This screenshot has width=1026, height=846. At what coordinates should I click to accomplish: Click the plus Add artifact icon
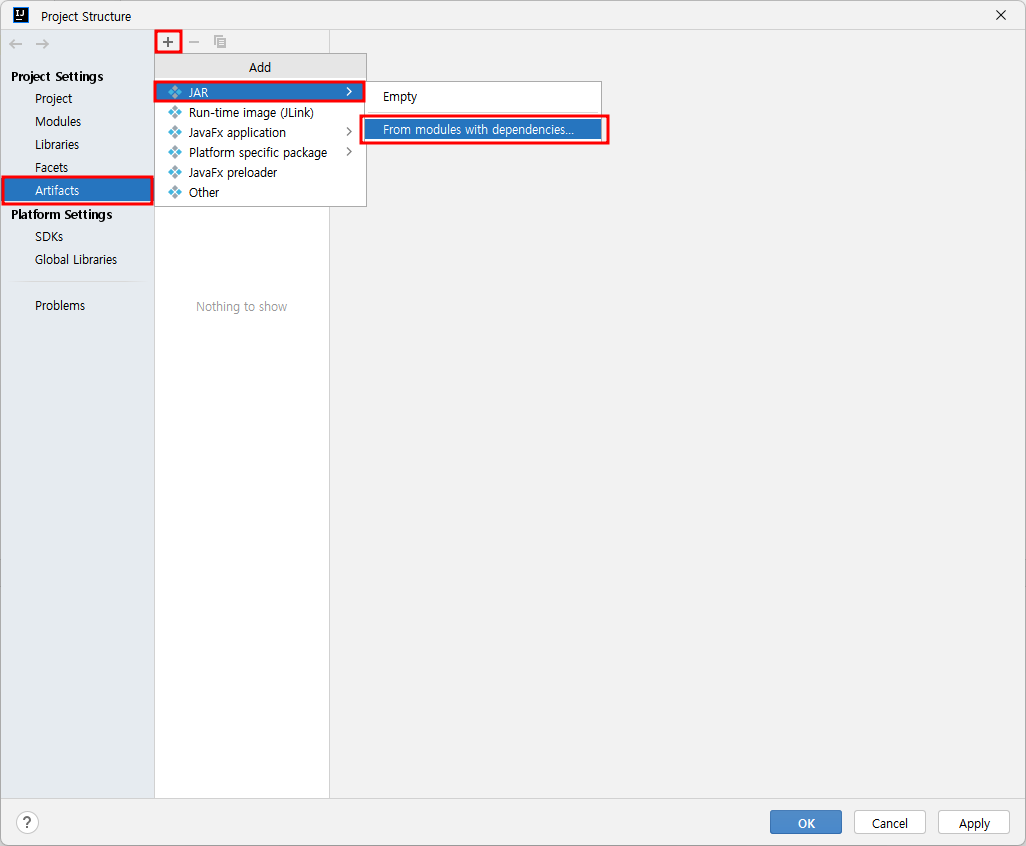pyautogui.click(x=168, y=42)
